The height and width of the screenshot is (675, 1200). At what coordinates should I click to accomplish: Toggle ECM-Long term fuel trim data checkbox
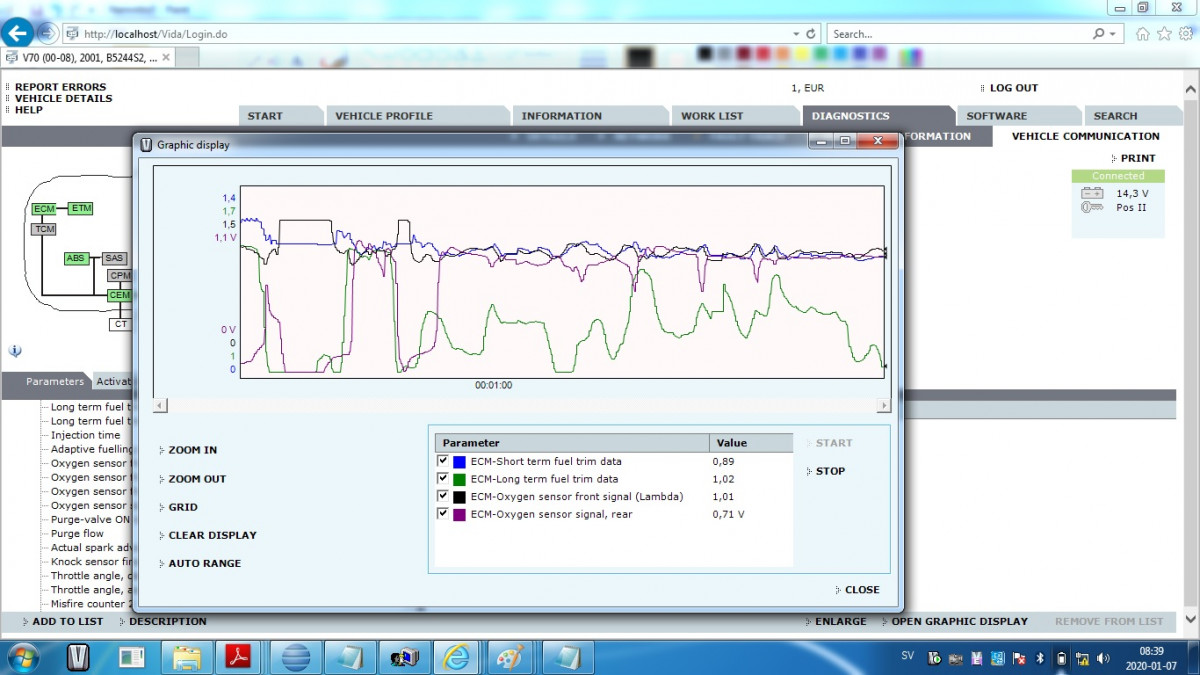(443, 479)
